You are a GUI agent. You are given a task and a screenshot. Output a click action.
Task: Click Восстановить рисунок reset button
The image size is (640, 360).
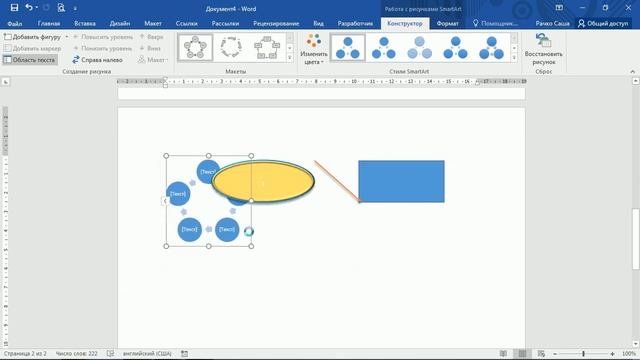click(544, 49)
